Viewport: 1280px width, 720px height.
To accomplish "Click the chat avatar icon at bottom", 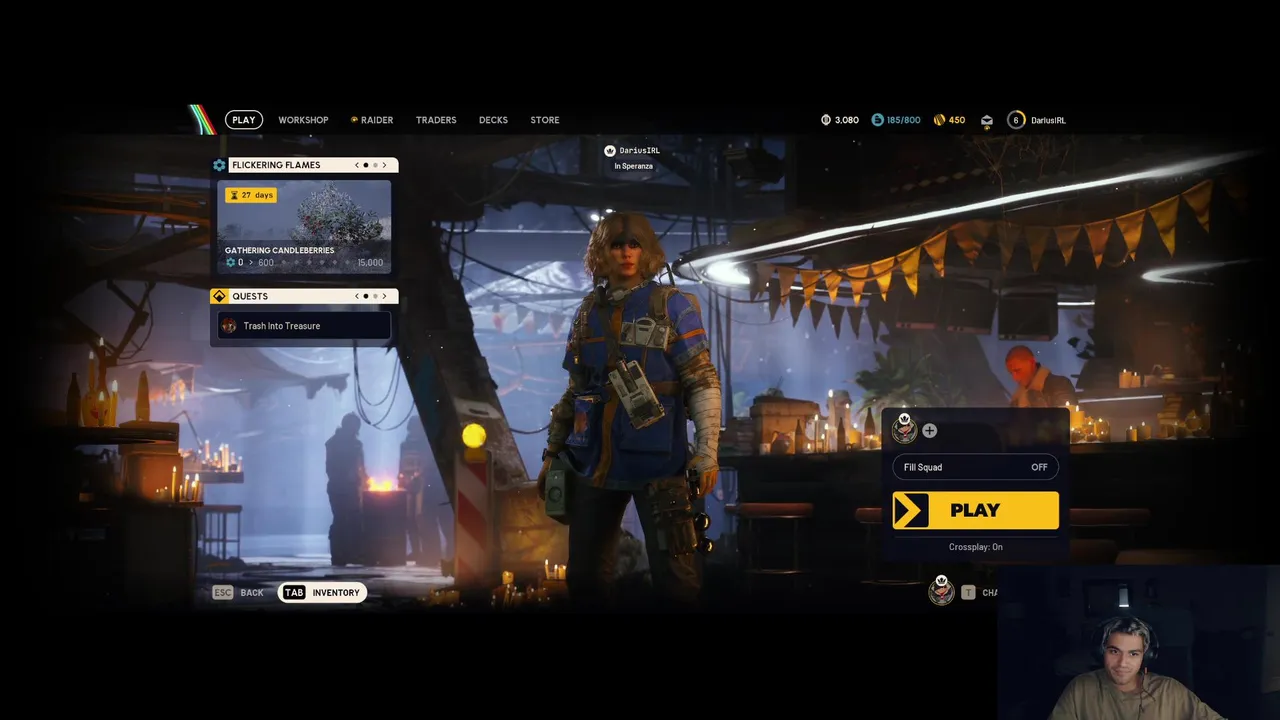I will [941, 591].
